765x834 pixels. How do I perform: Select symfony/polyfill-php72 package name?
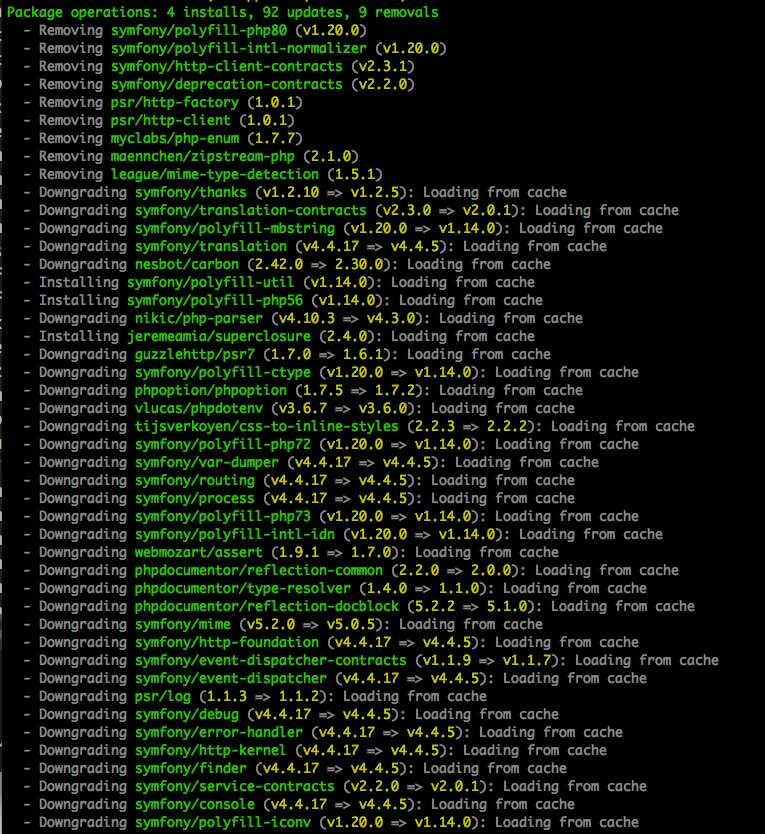pyautogui.click(x=222, y=444)
